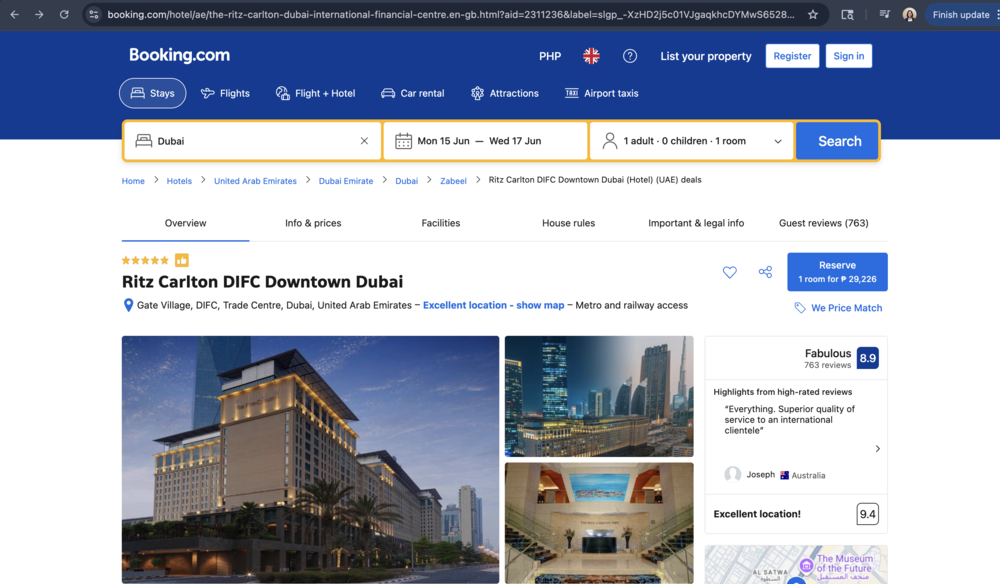Image resolution: width=1000 pixels, height=584 pixels.
Task: Open customer help question mark icon
Action: tap(629, 56)
